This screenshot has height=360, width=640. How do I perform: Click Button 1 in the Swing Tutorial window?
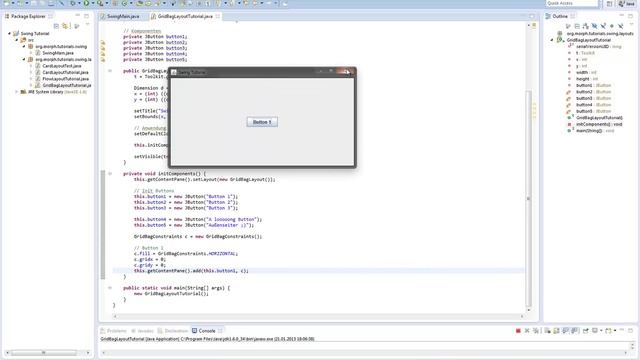262,122
